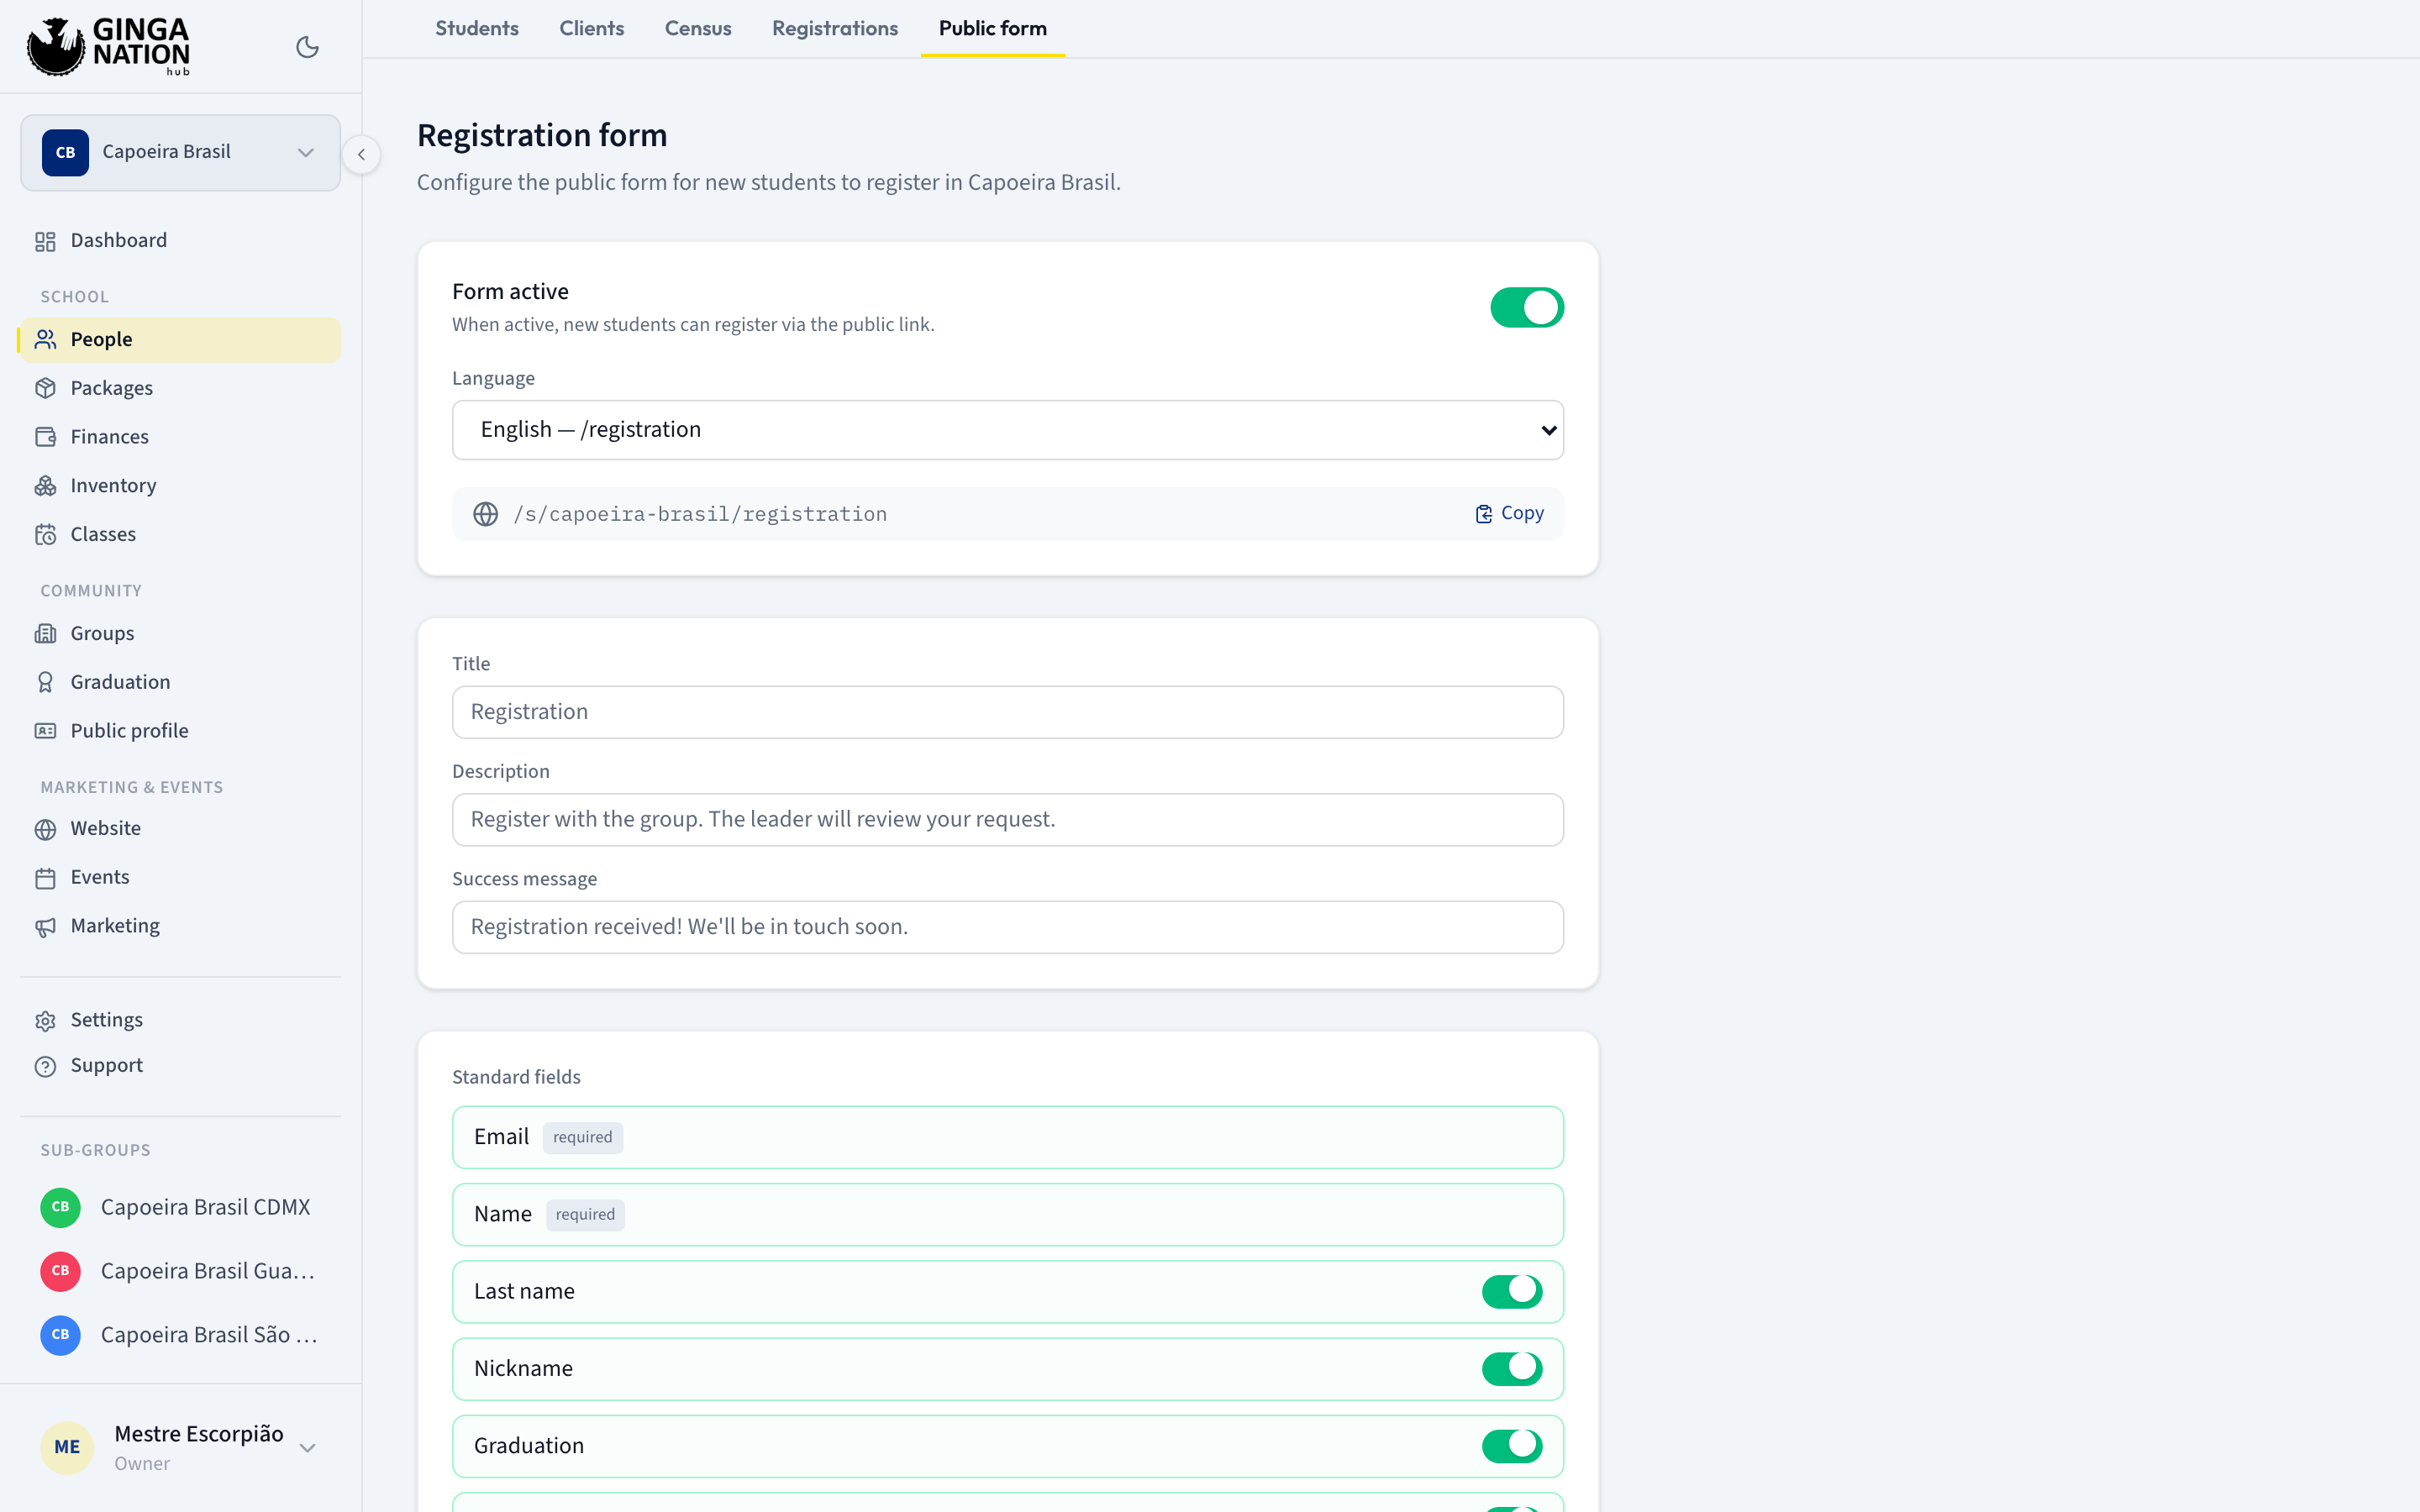Screen dimensions: 2420x1512
Task: Click the green CB avatar for CDMX
Action: [x=60, y=1207]
